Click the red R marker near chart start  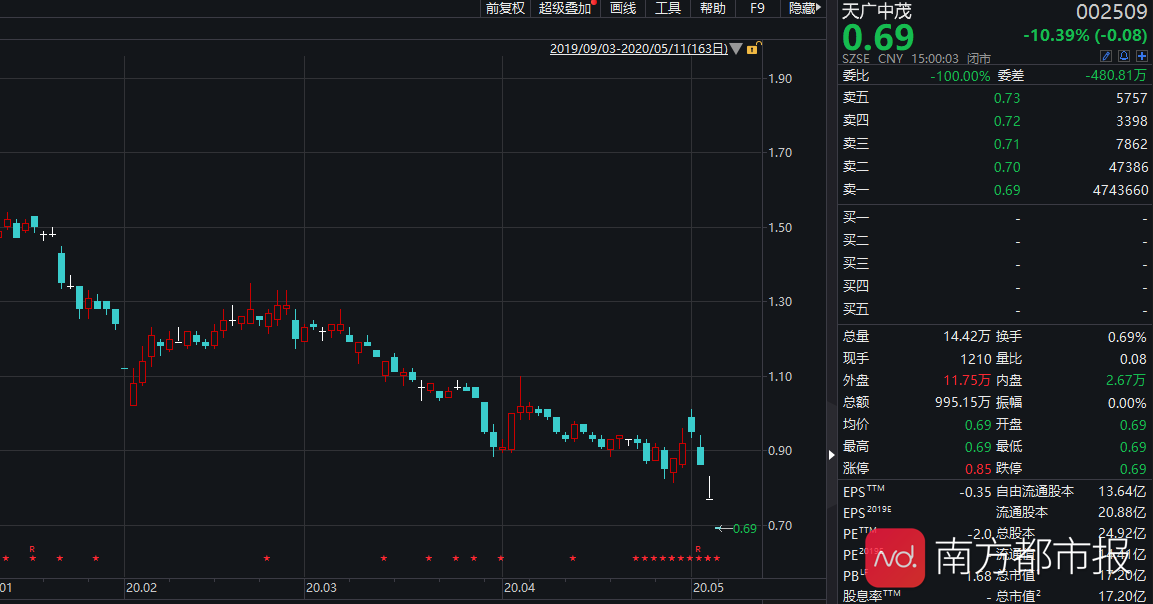tap(32, 548)
